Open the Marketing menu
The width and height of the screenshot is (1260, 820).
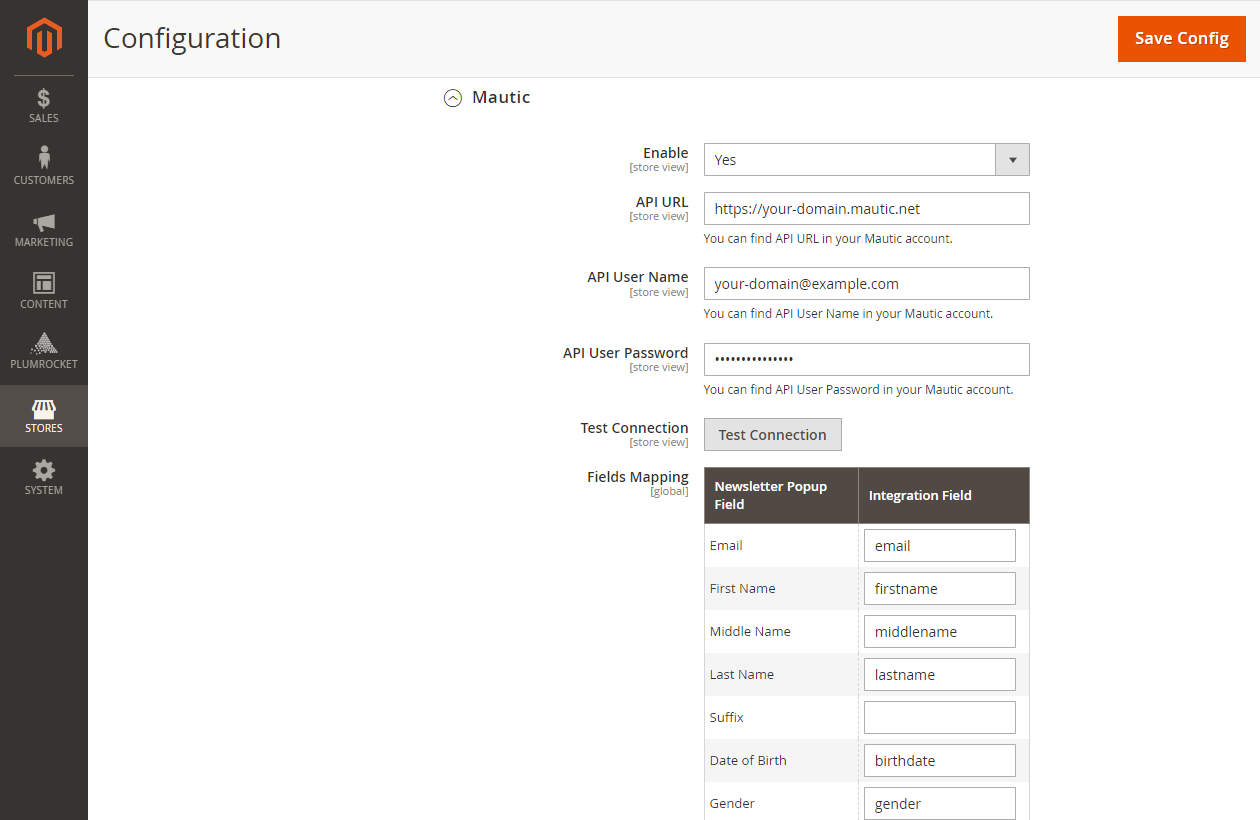tap(44, 230)
